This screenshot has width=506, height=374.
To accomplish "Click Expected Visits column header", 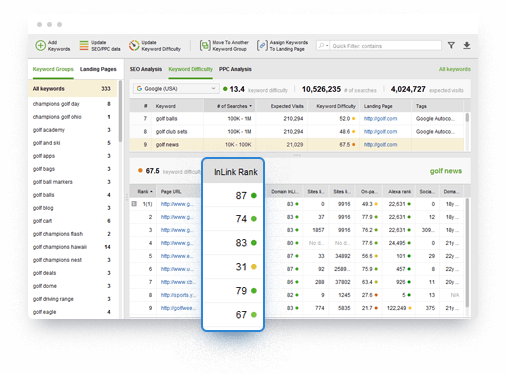I will 282,106.
